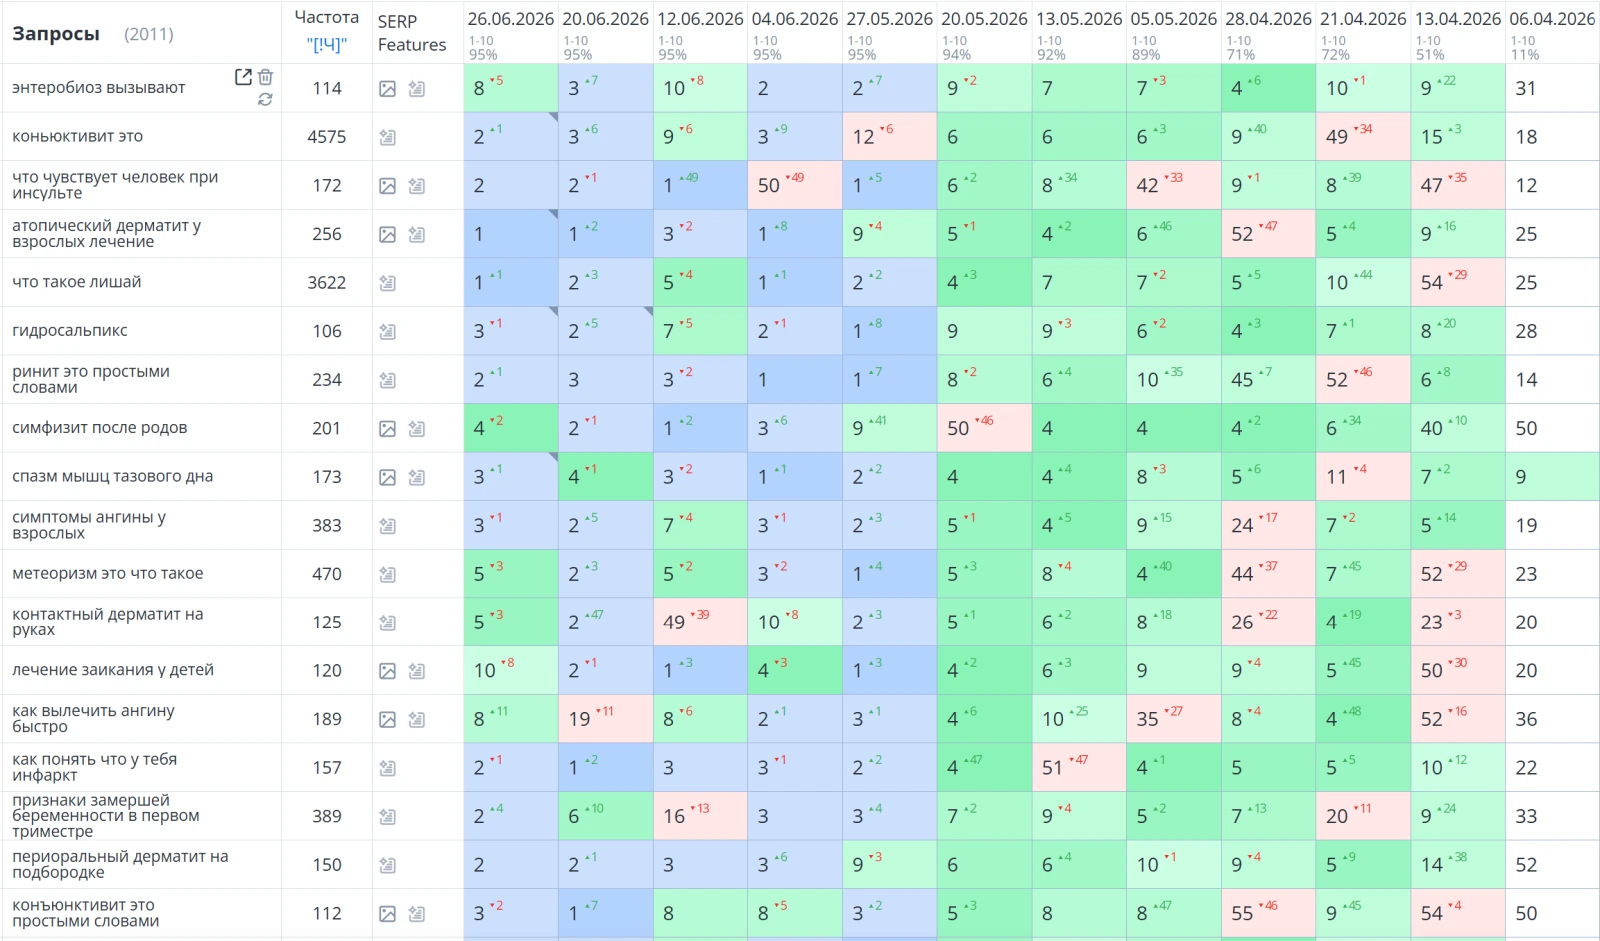
Task: Click the image icon for спазм мышц тазового дна
Action: tap(388, 478)
